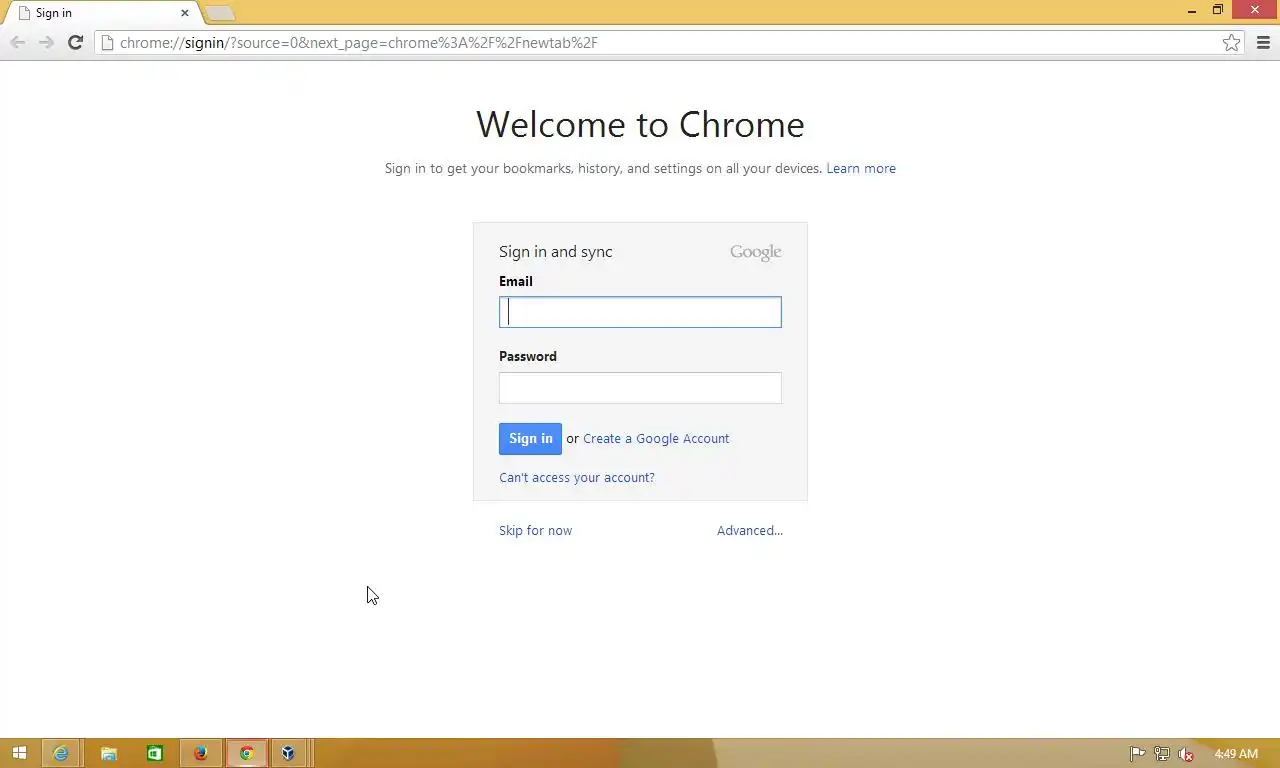Open the Create a Google Account link

coord(656,438)
